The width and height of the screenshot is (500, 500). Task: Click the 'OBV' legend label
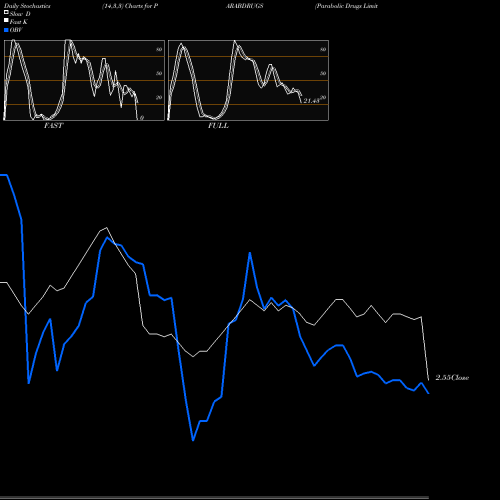click(16, 30)
